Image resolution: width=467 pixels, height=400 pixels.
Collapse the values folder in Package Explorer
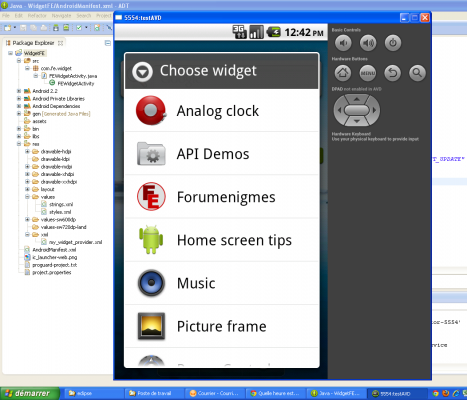point(27,197)
